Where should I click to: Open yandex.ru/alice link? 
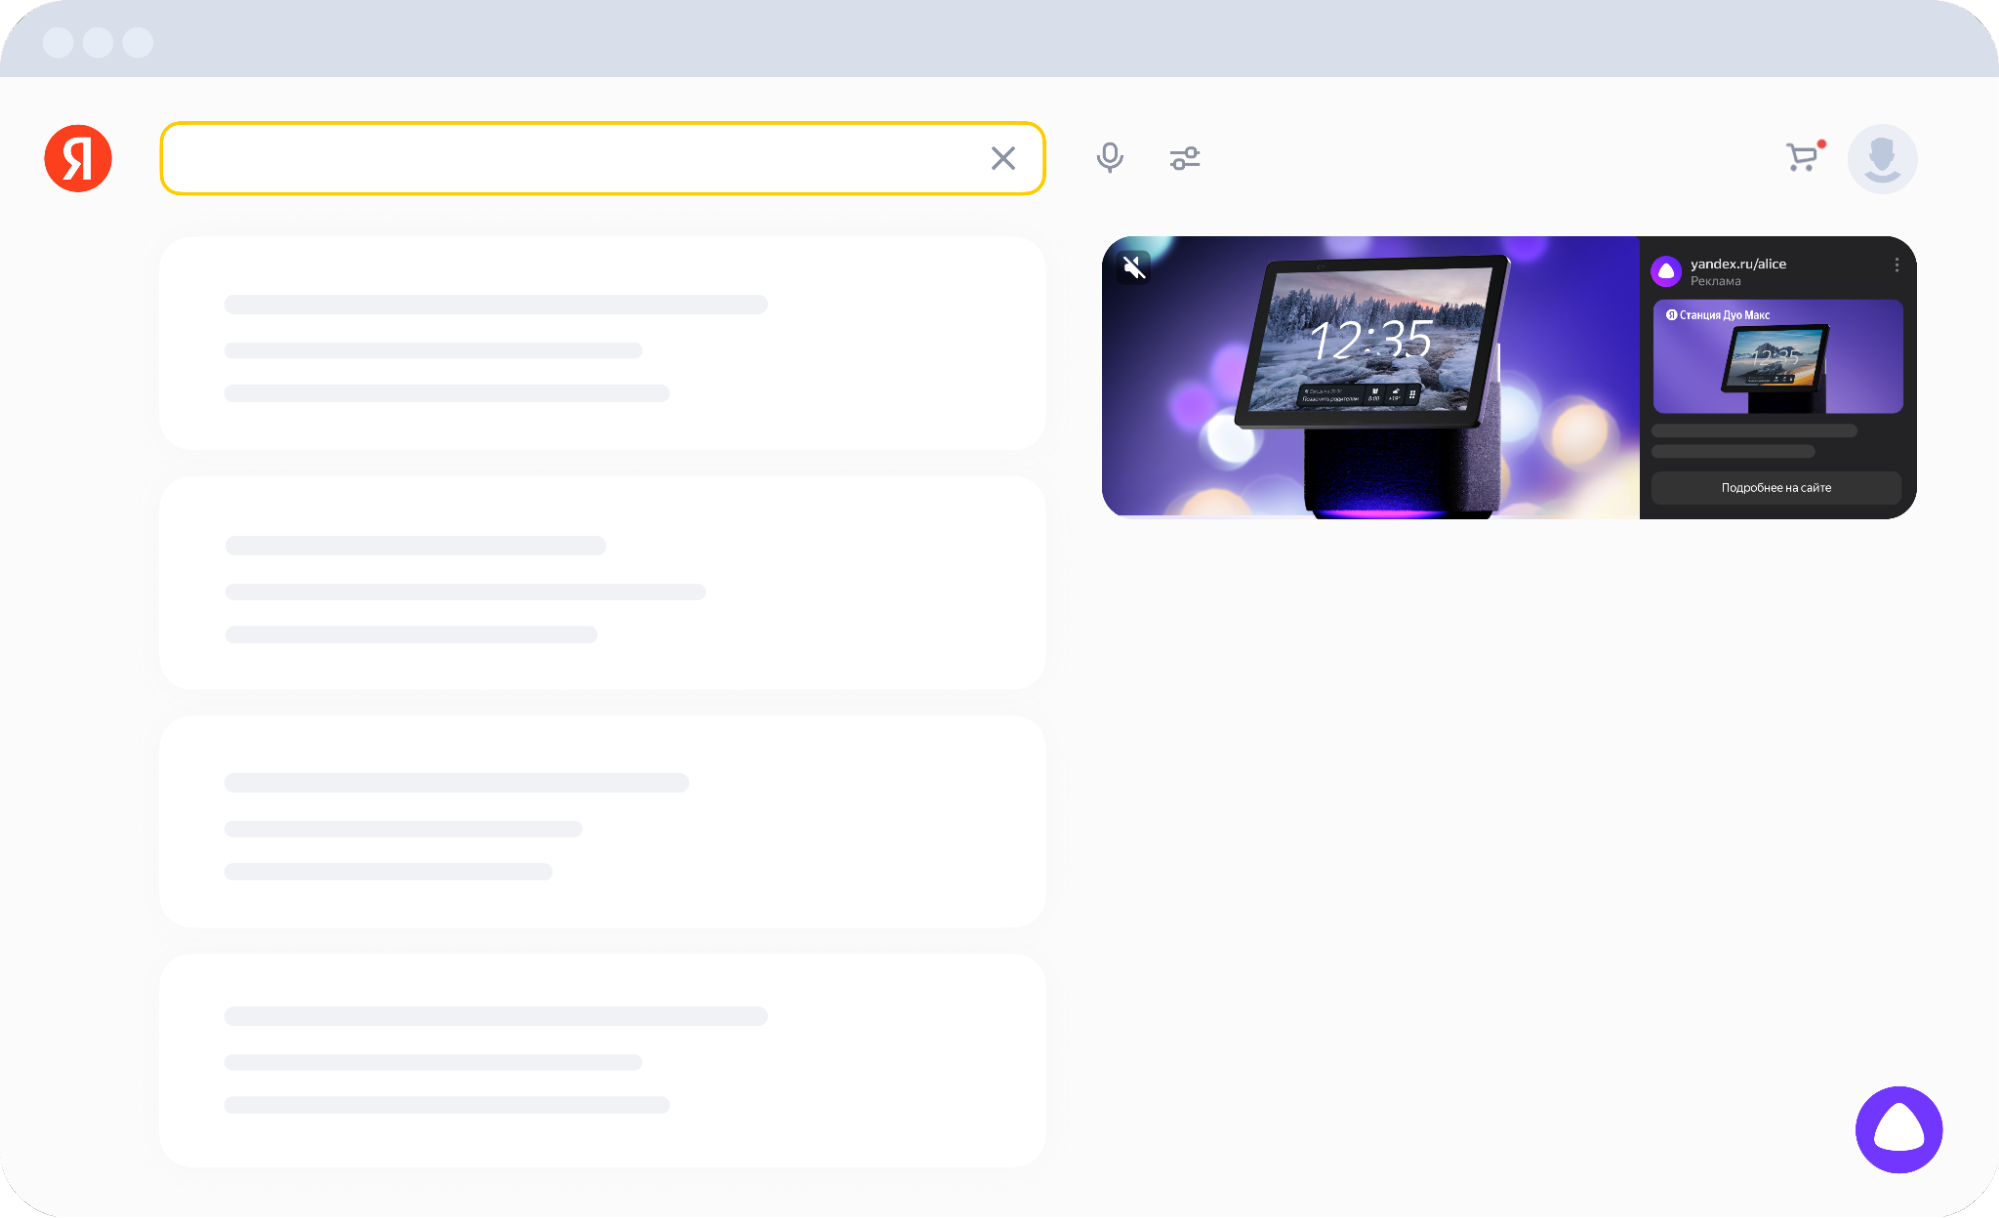click(x=1738, y=264)
